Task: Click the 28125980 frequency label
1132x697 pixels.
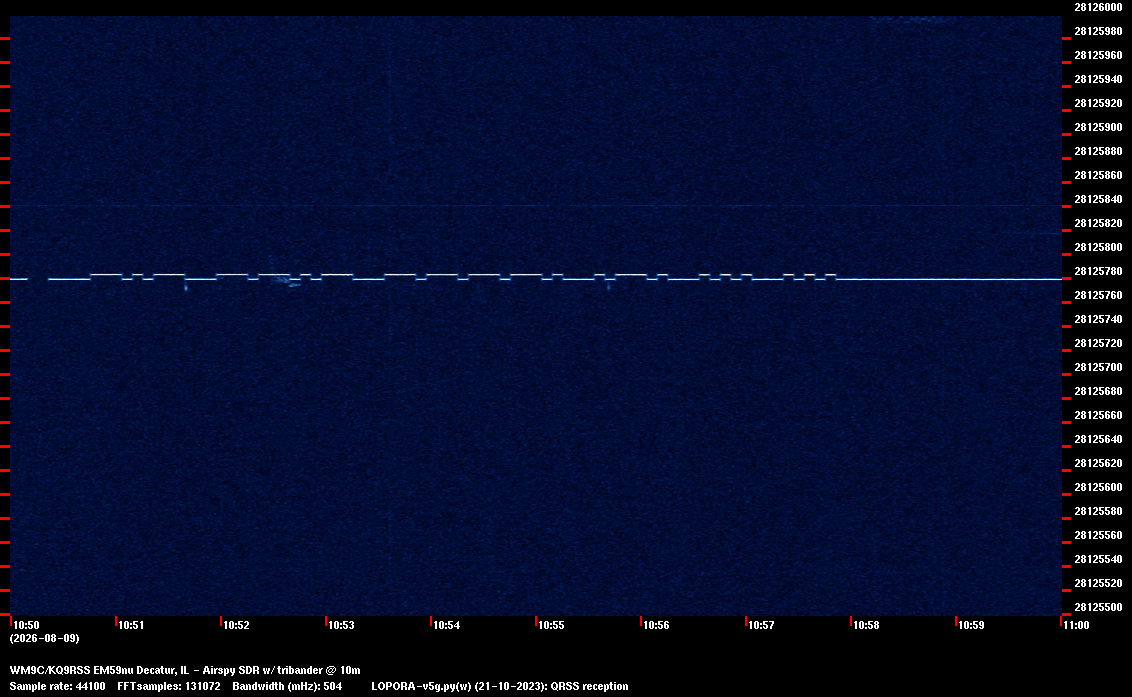Action: tap(1098, 31)
